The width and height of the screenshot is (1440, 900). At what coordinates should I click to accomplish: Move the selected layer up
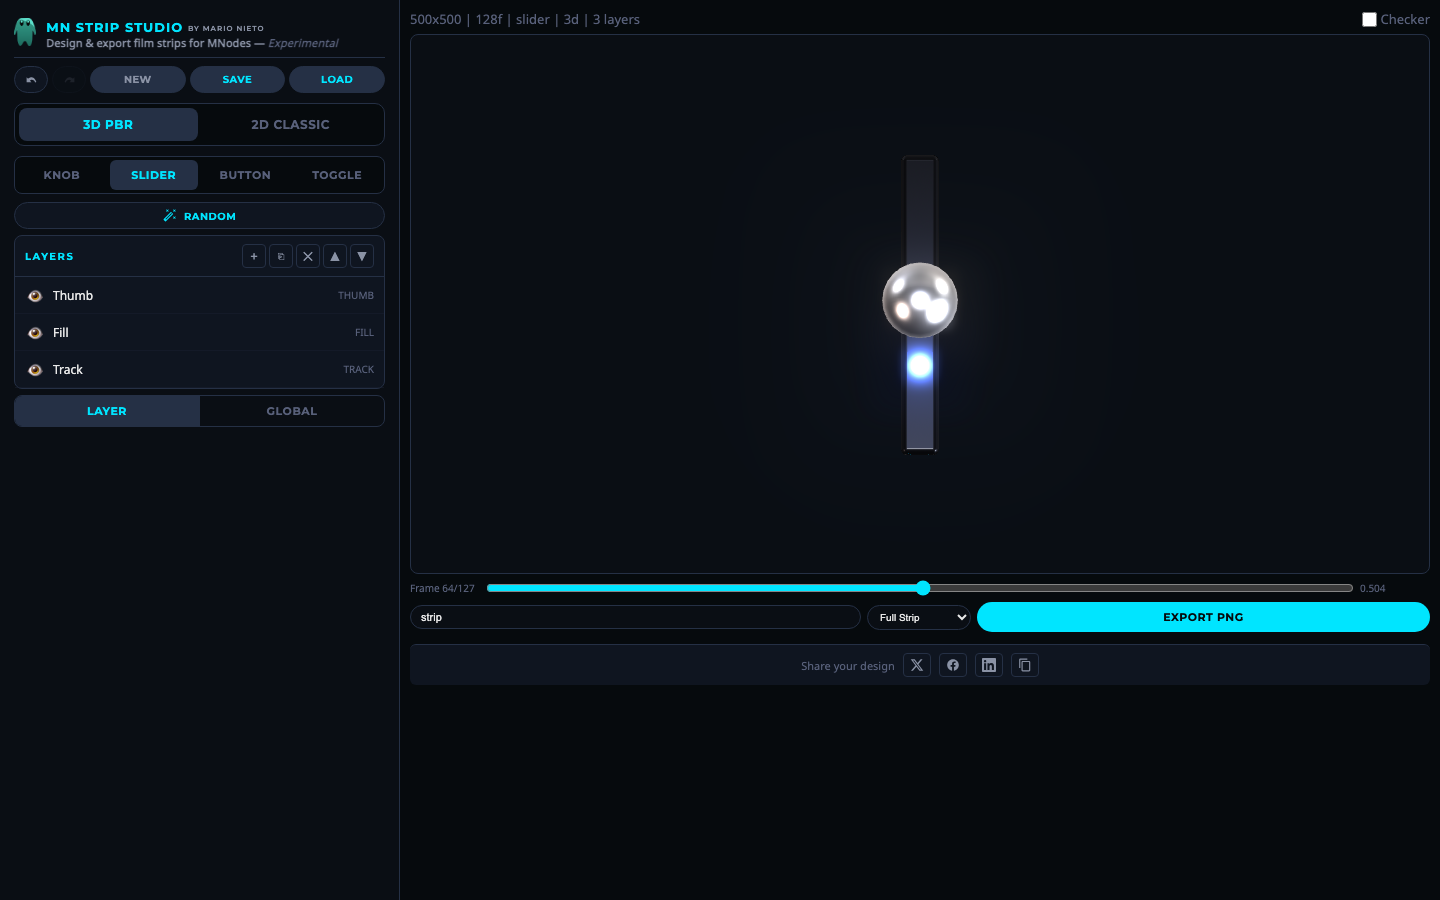coord(335,256)
